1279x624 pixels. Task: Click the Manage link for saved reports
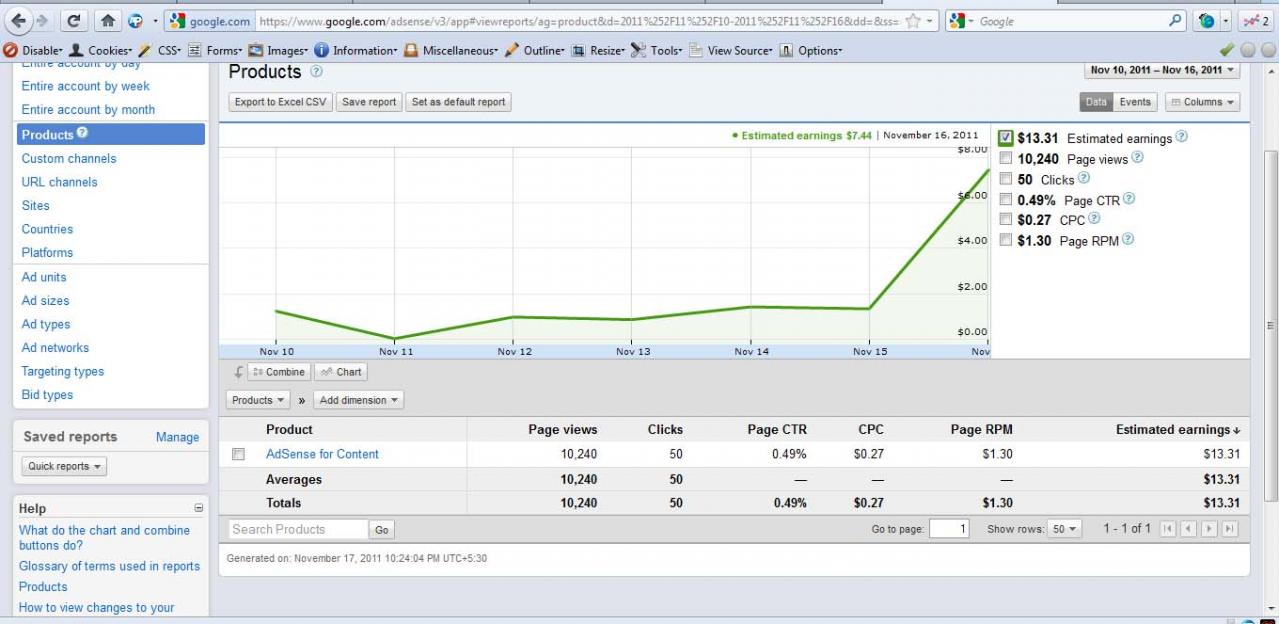(x=177, y=437)
